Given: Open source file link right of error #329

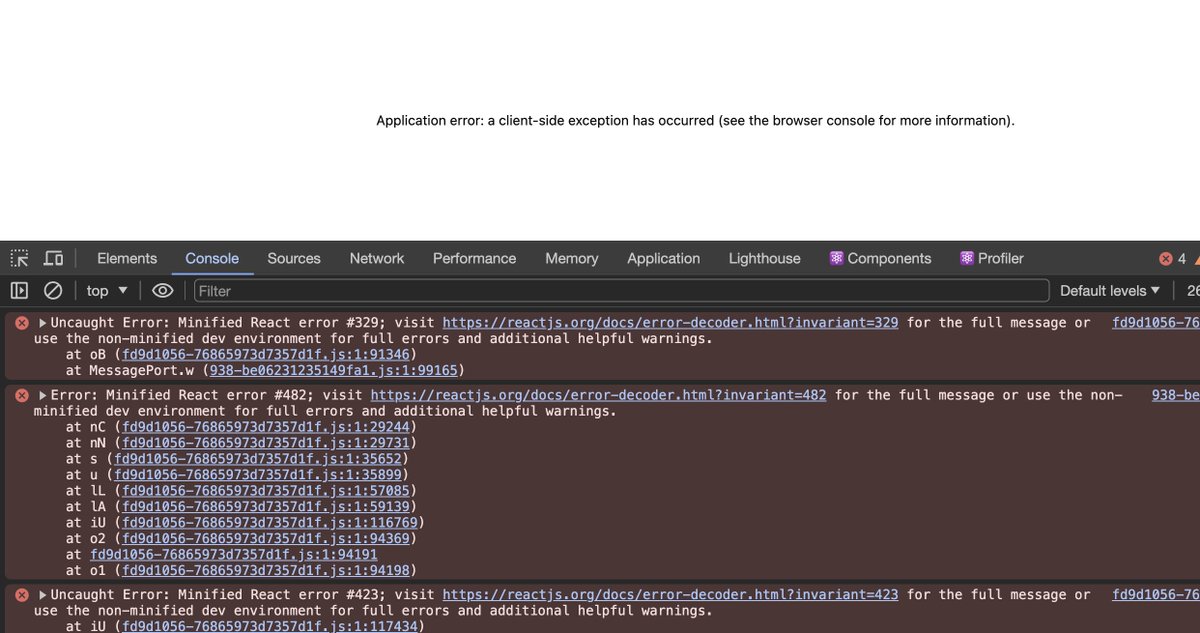Looking at the screenshot, I should click(1156, 323).
